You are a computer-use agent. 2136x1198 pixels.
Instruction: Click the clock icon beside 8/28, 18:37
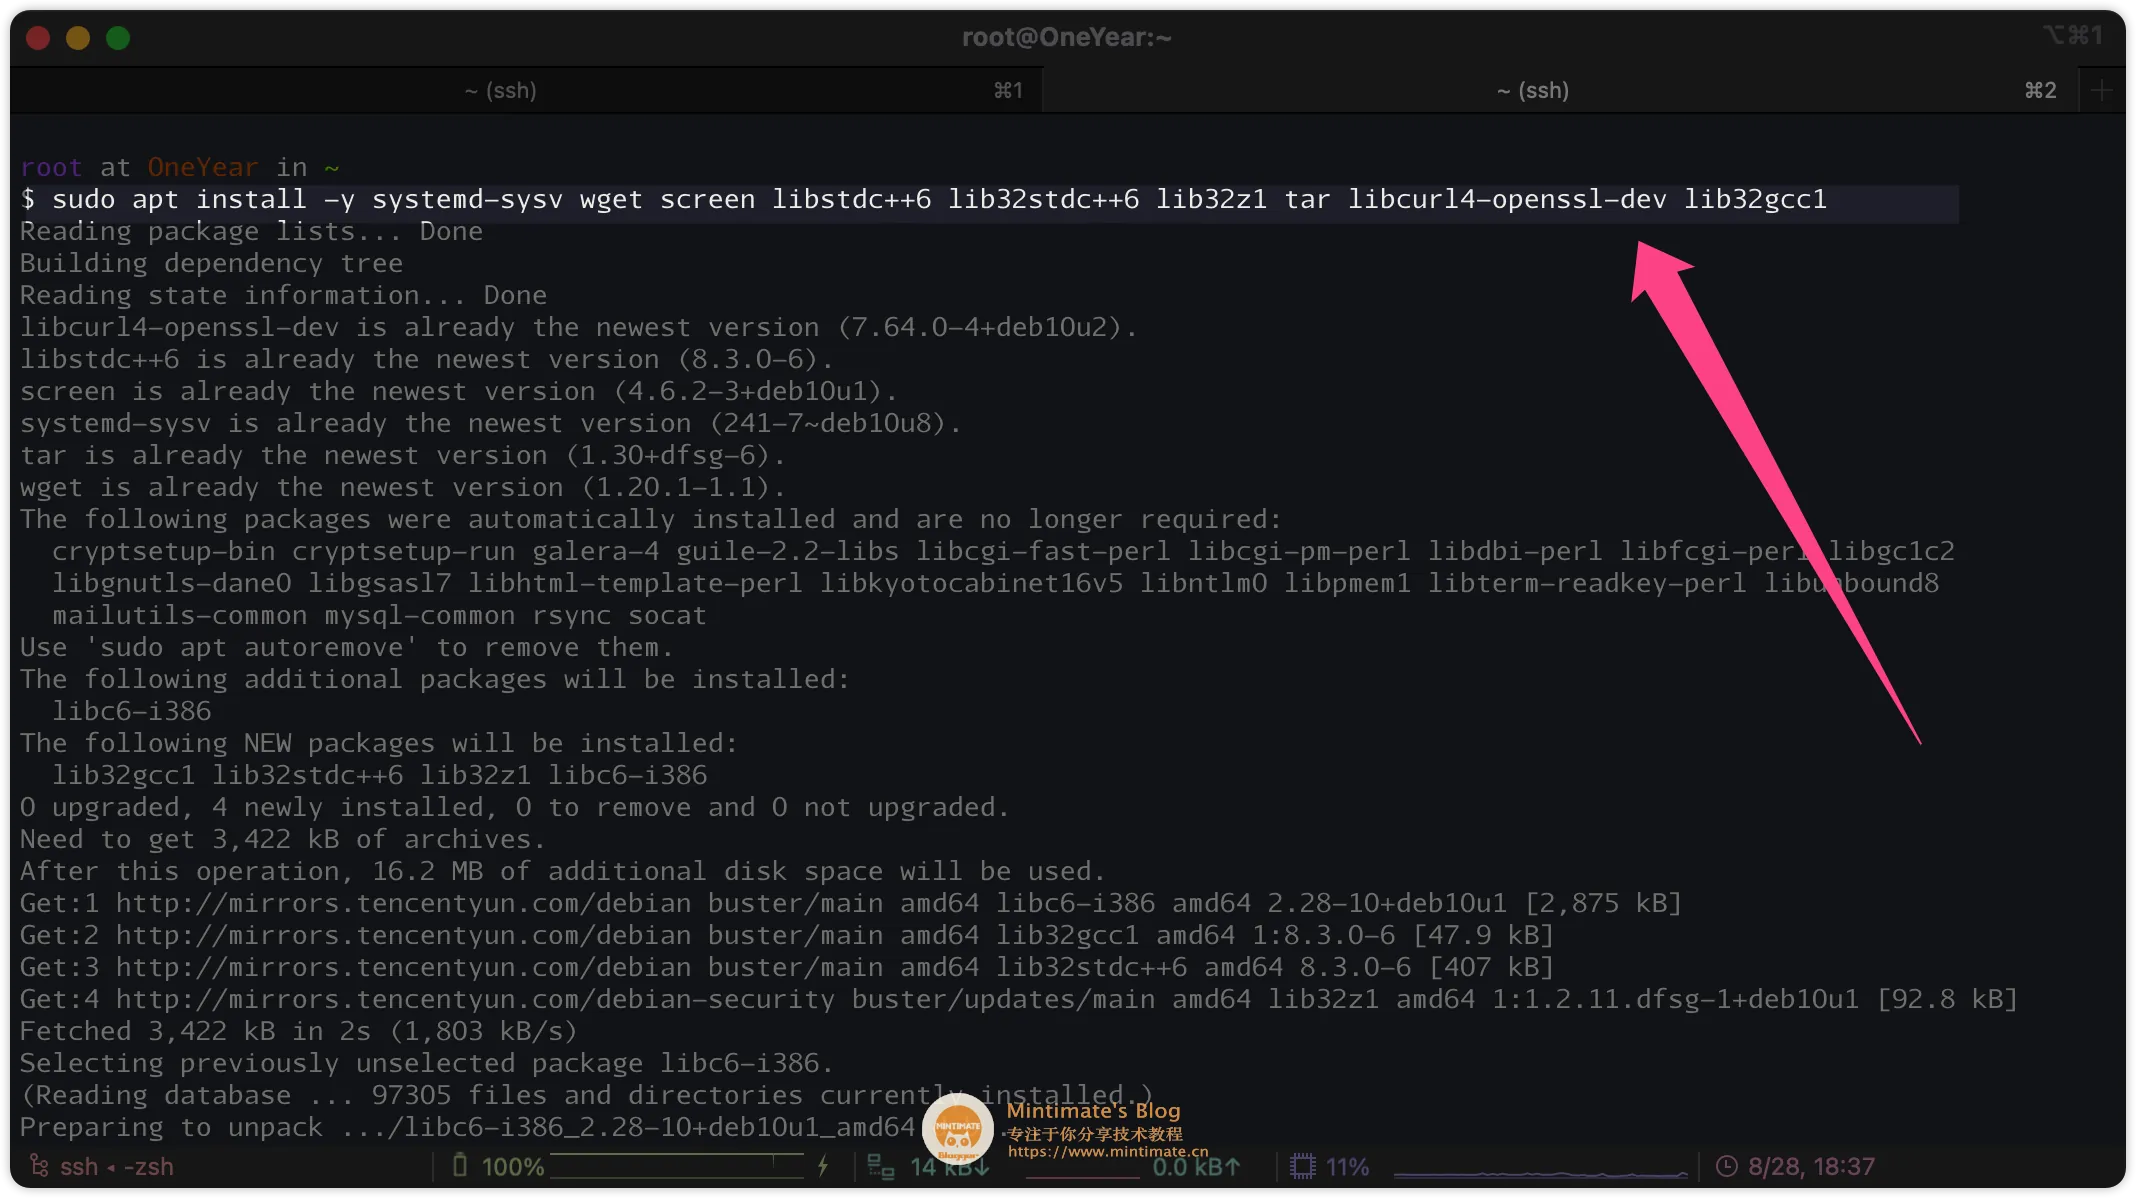click(1727, 1166)
